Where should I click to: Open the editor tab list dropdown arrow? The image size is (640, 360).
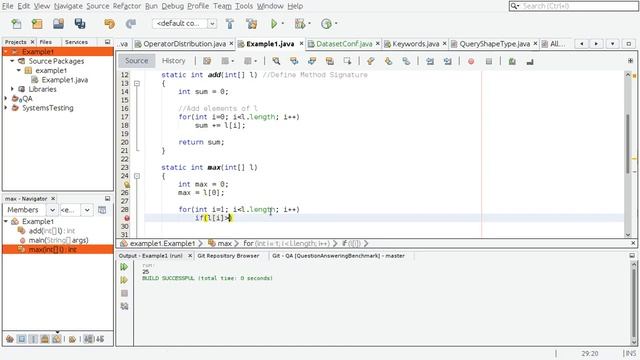[612, 44]
